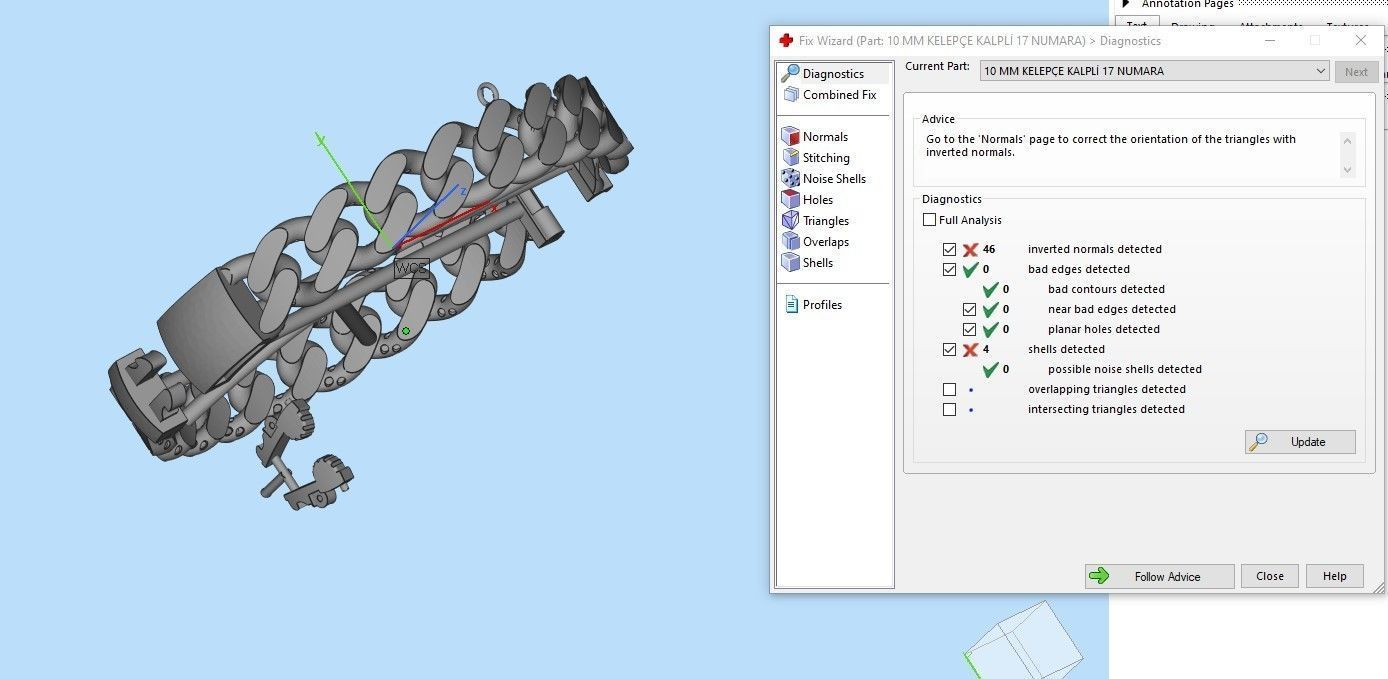Close the Fix Wizard with Close button
This screenshot has width=1388, height=679.
click(1270, 576)
